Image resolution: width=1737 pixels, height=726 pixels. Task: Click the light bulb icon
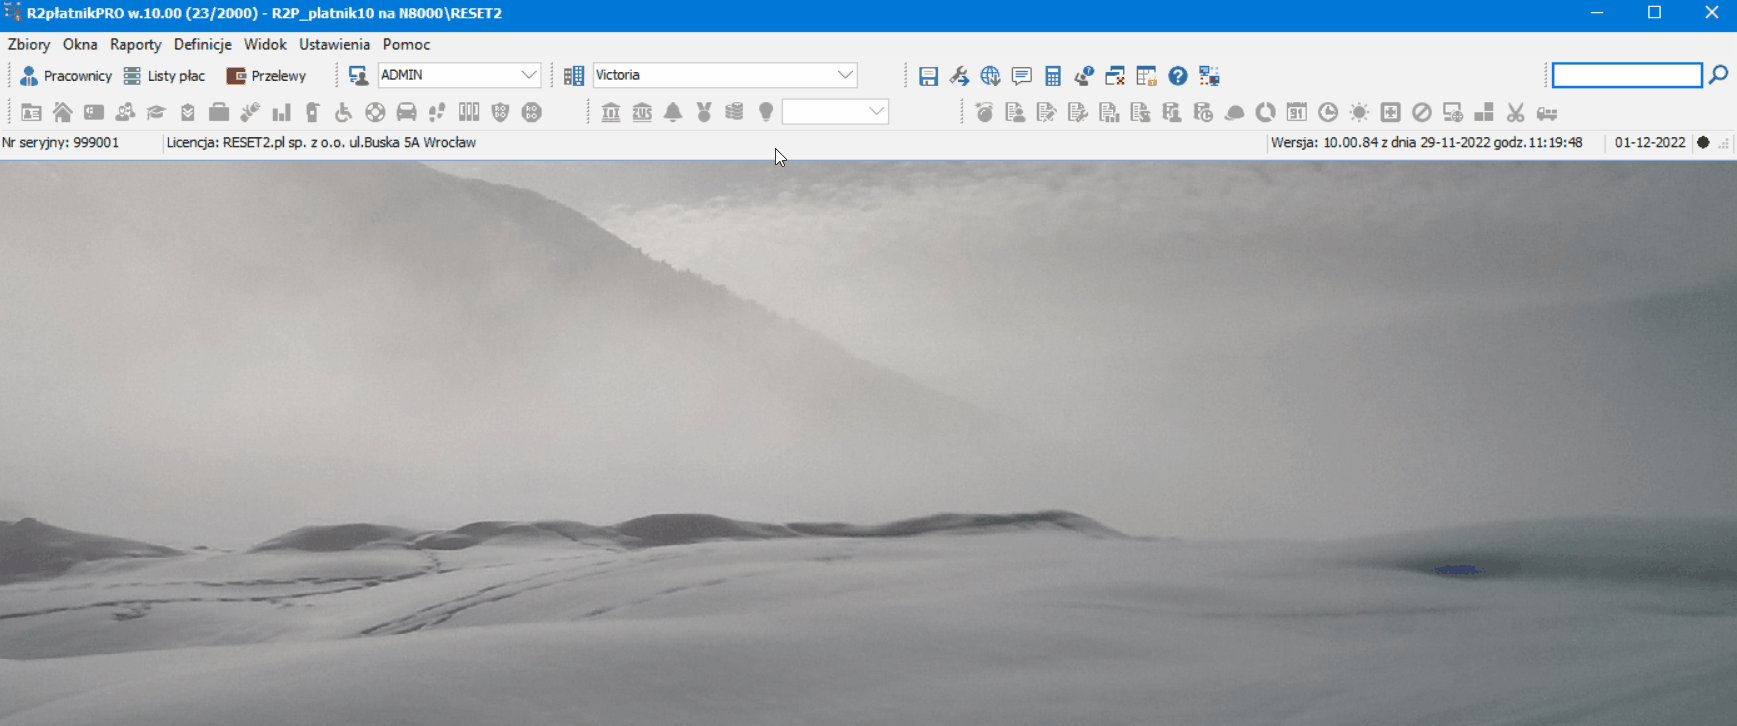coord(766,112)
